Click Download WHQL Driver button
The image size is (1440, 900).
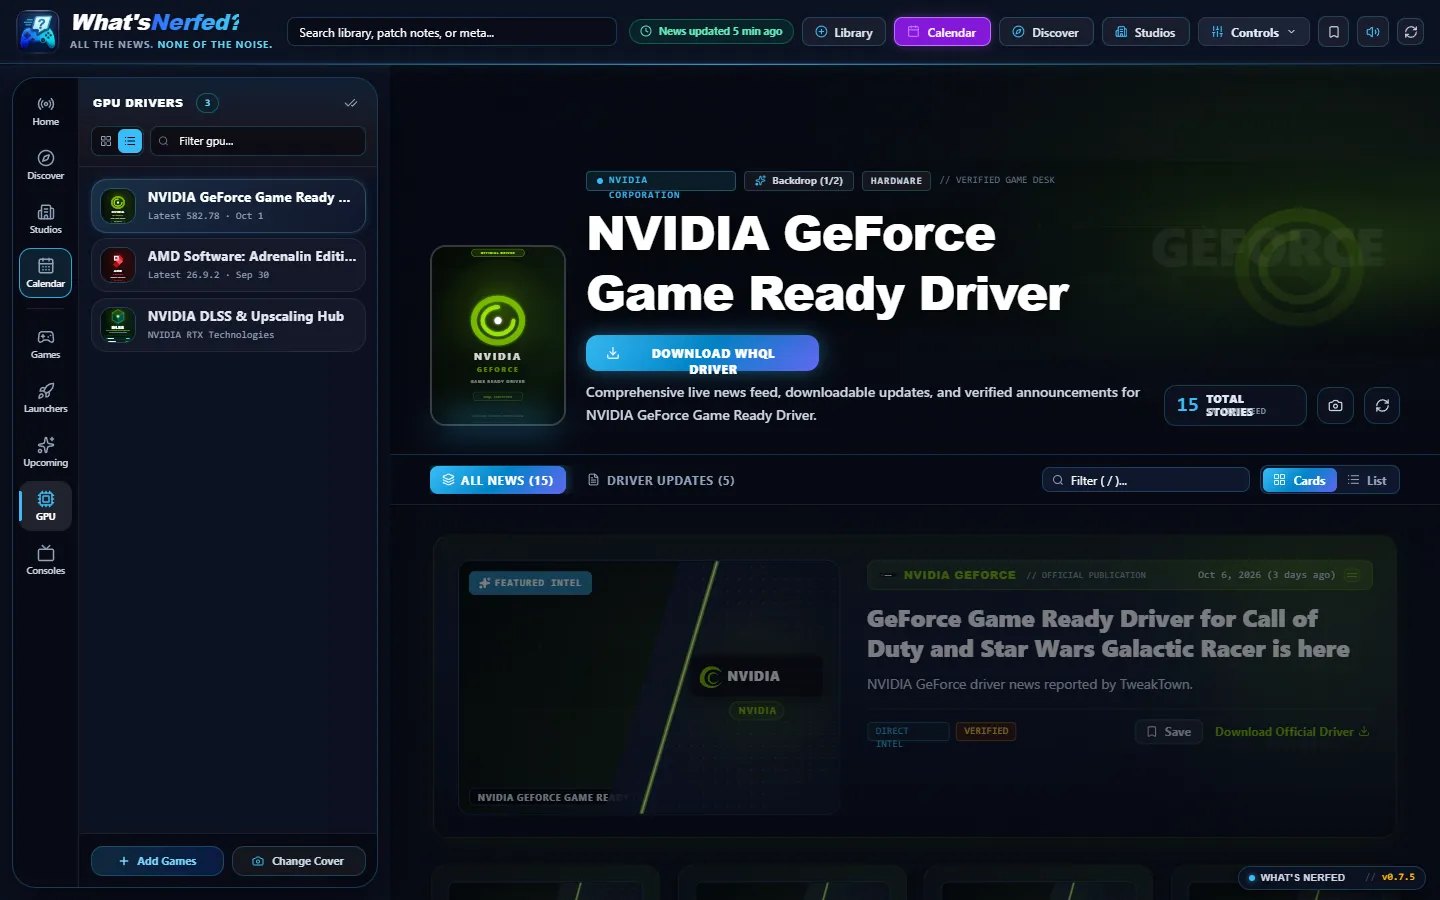click(x=702, y=353)
